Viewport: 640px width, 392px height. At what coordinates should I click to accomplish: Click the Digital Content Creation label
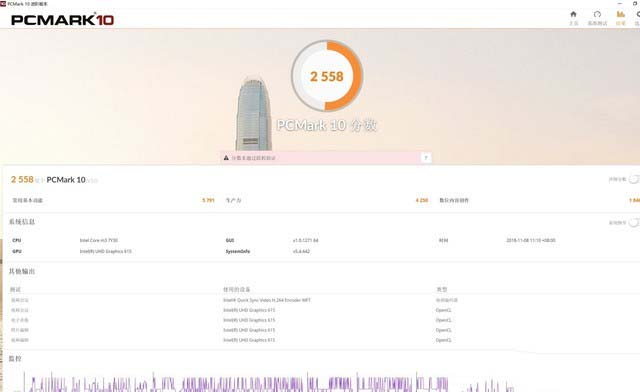click(x=454, y=200)
